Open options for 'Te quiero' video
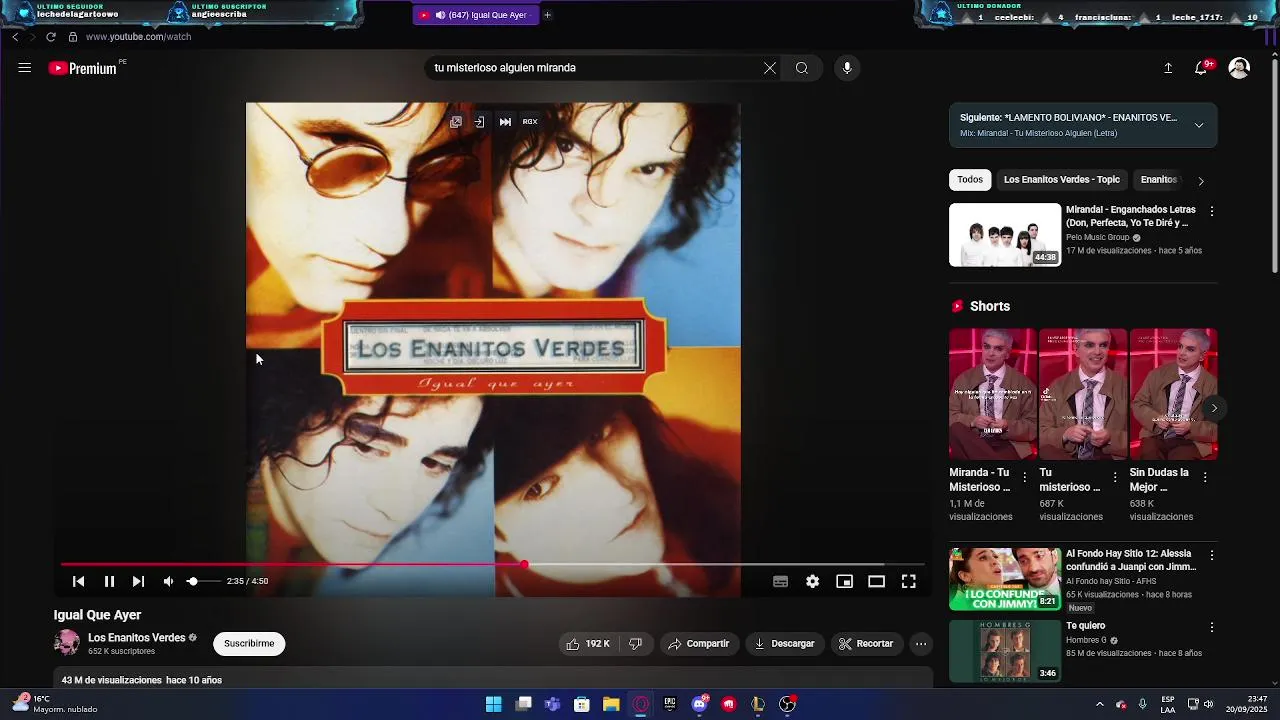Image resolution: width=1280 pixels, height=720 pixels. (1212, 627)
